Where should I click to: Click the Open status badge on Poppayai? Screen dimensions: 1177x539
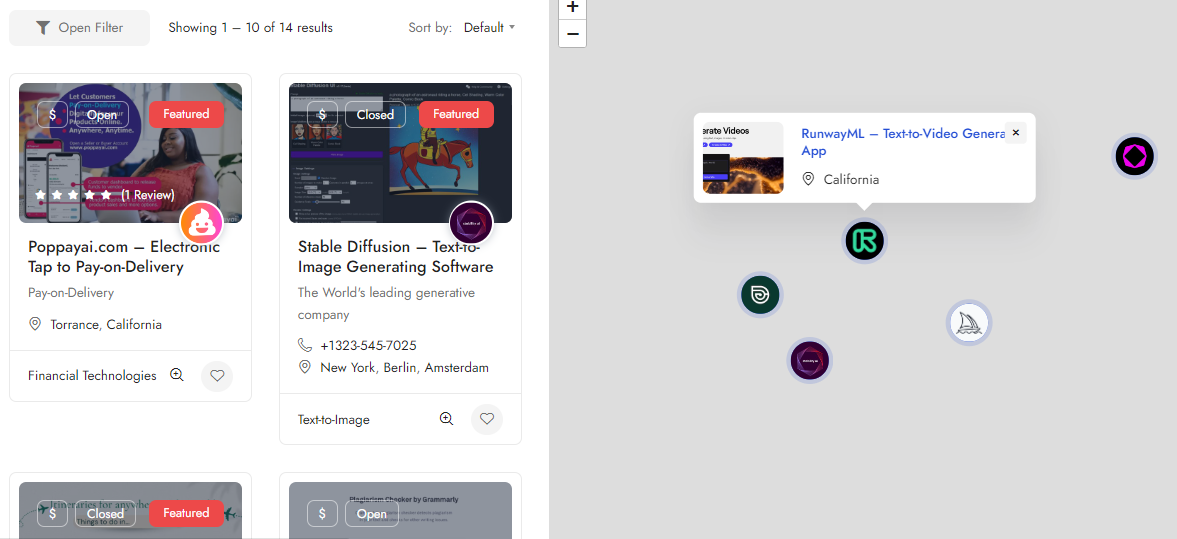coord(101,115)
